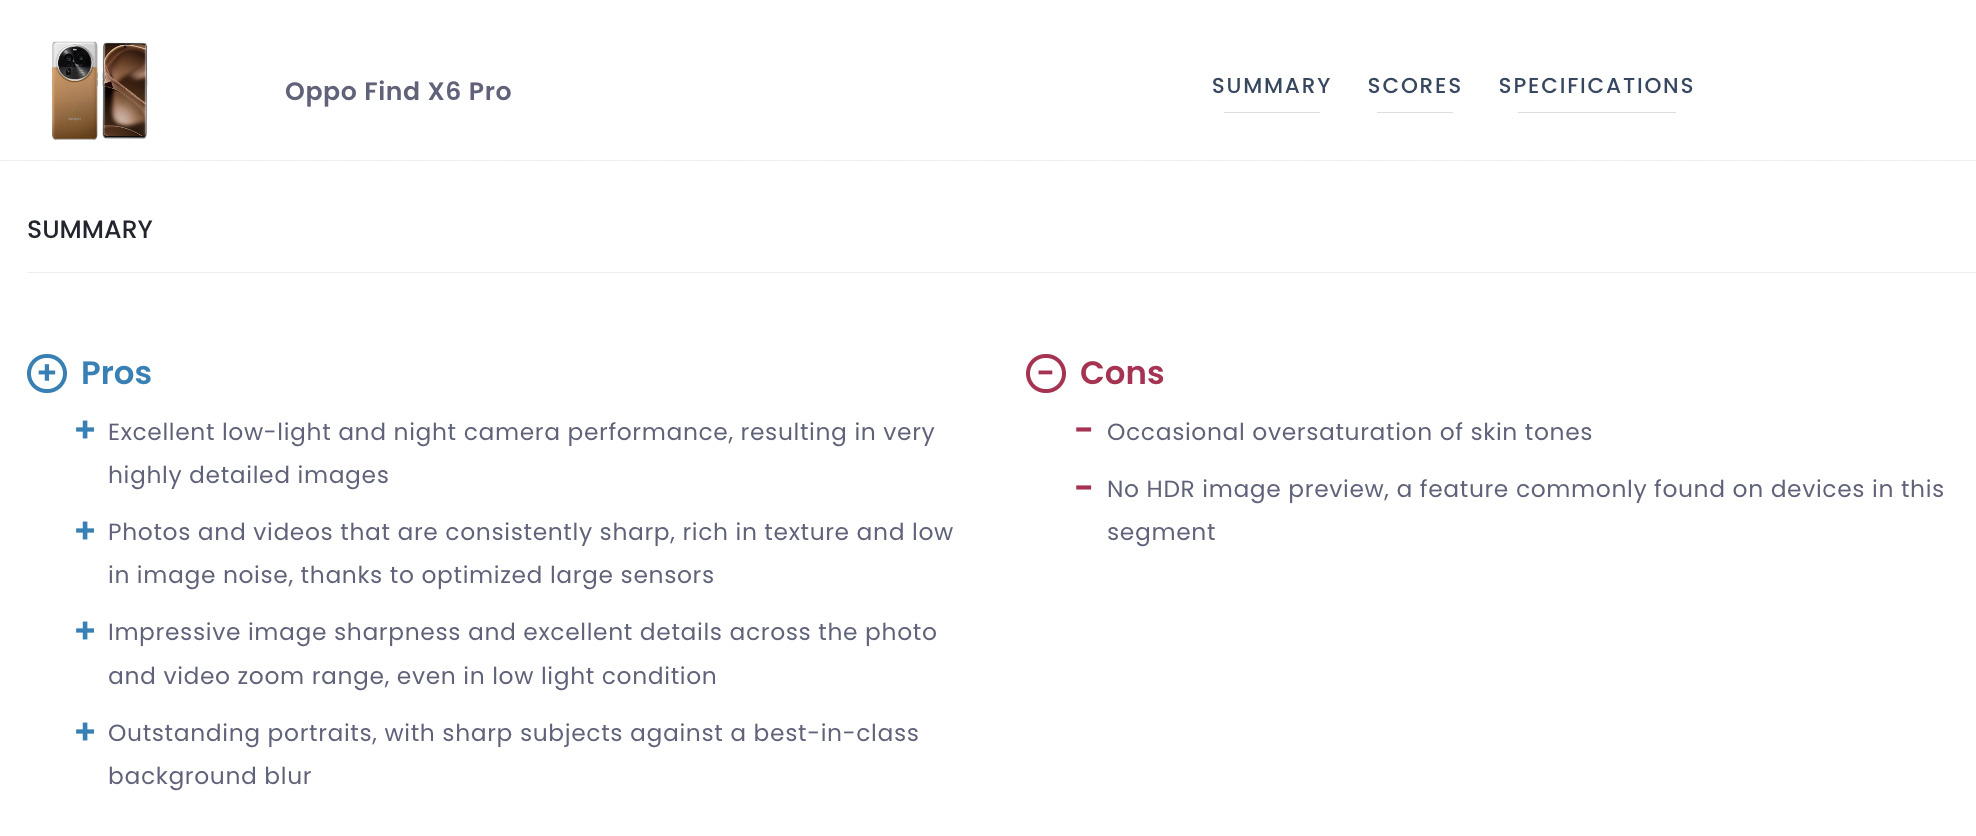Click the Oppo Find X6 Pro title
Viewport: 1976px width, 836px height.
click(398, 91)
